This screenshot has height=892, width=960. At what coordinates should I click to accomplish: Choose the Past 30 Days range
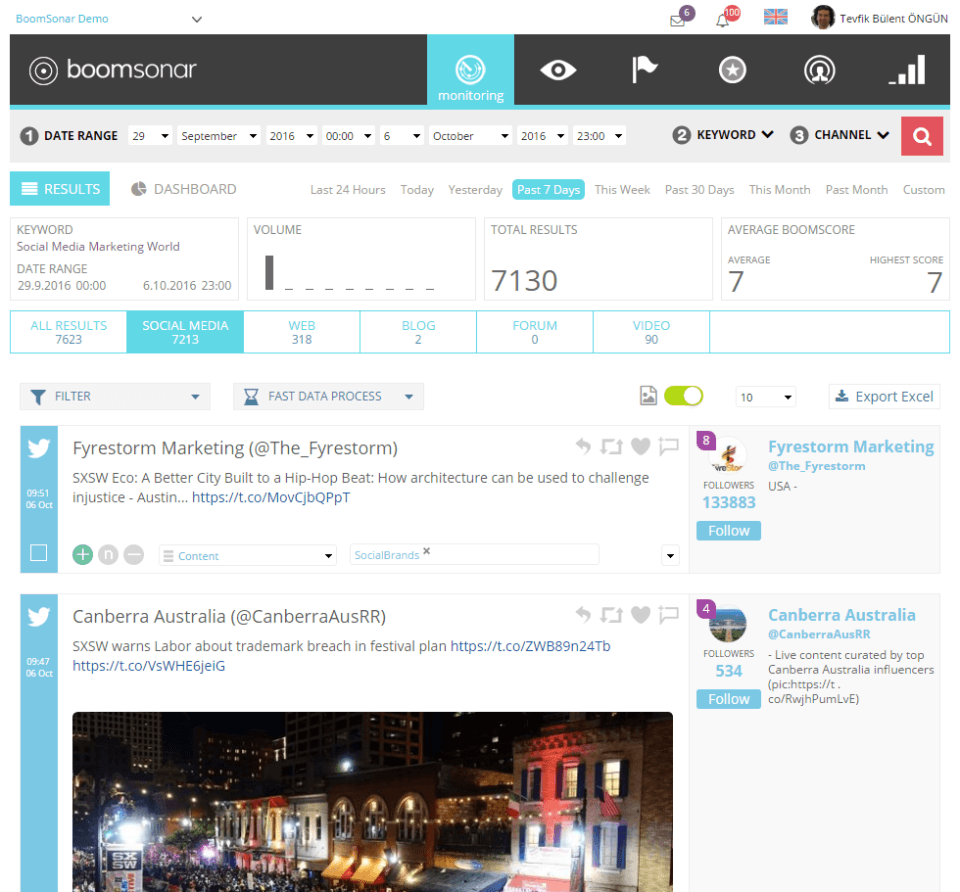pyautogui.click(x=699, y=190)
